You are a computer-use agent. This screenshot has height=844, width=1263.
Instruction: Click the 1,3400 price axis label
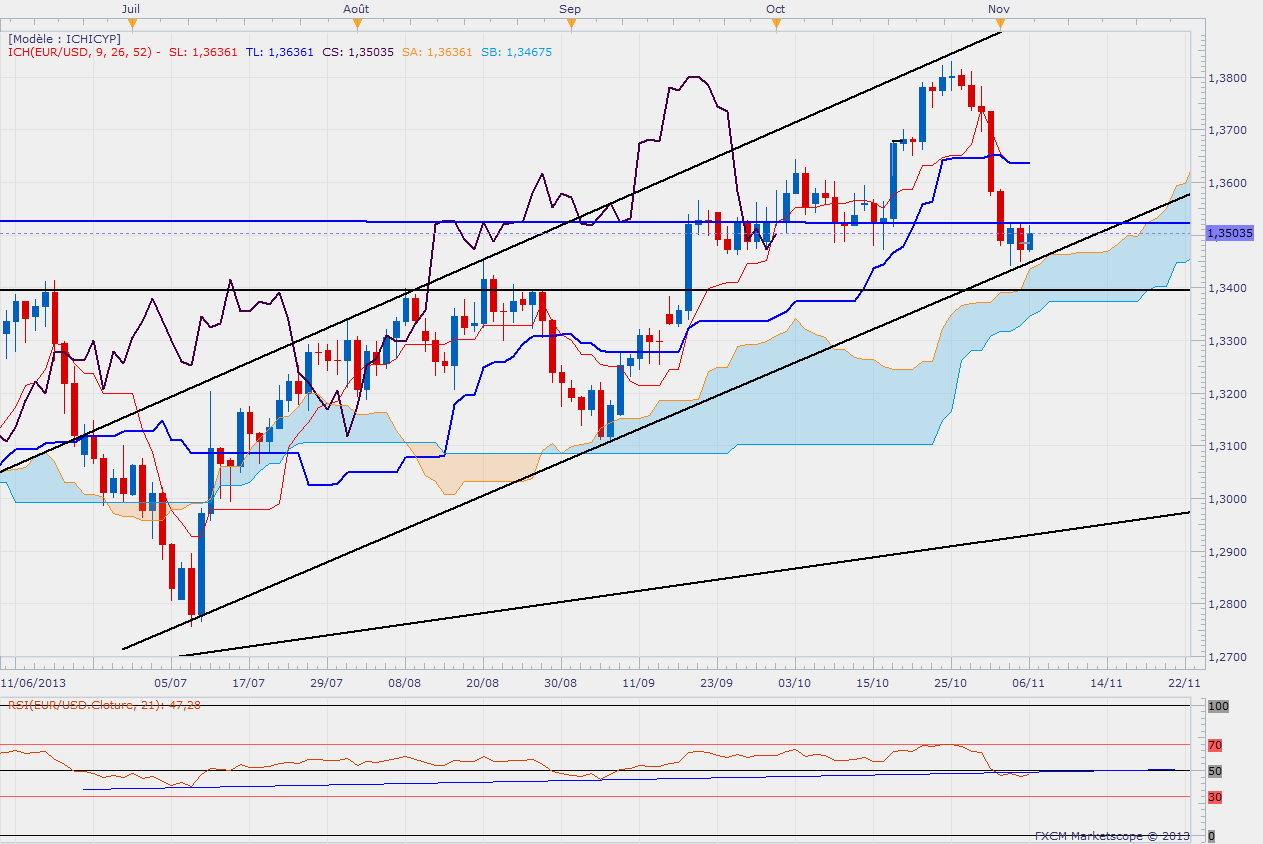1225,288
